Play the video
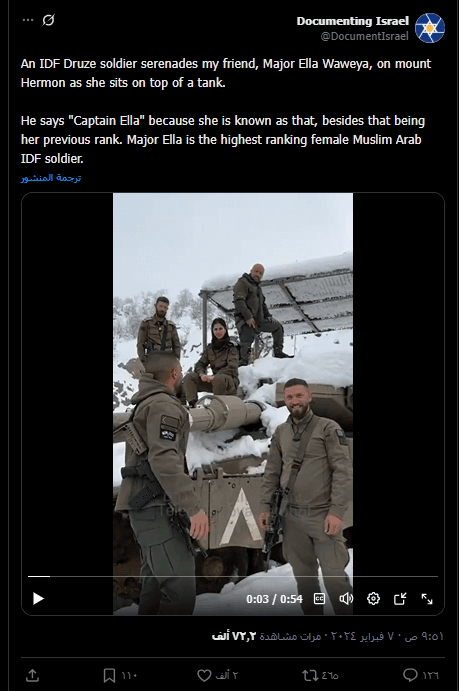The height and width of the screenshot is (691, 459). (38, 598)
